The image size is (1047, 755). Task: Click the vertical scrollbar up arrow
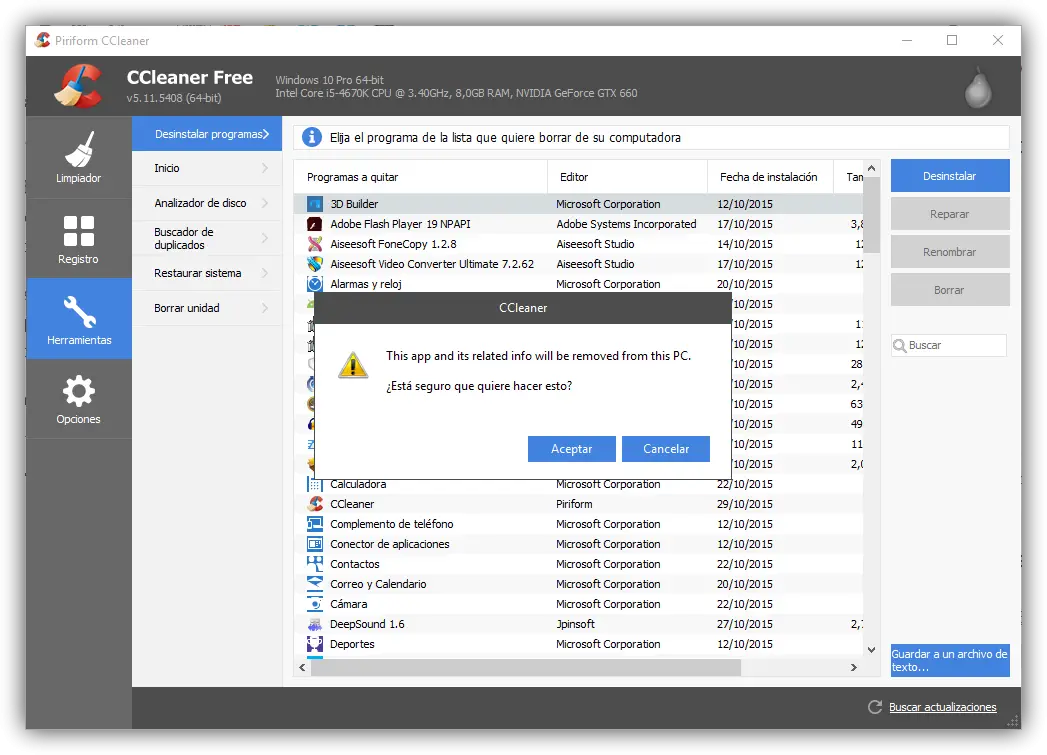click(x=871, y=168)
